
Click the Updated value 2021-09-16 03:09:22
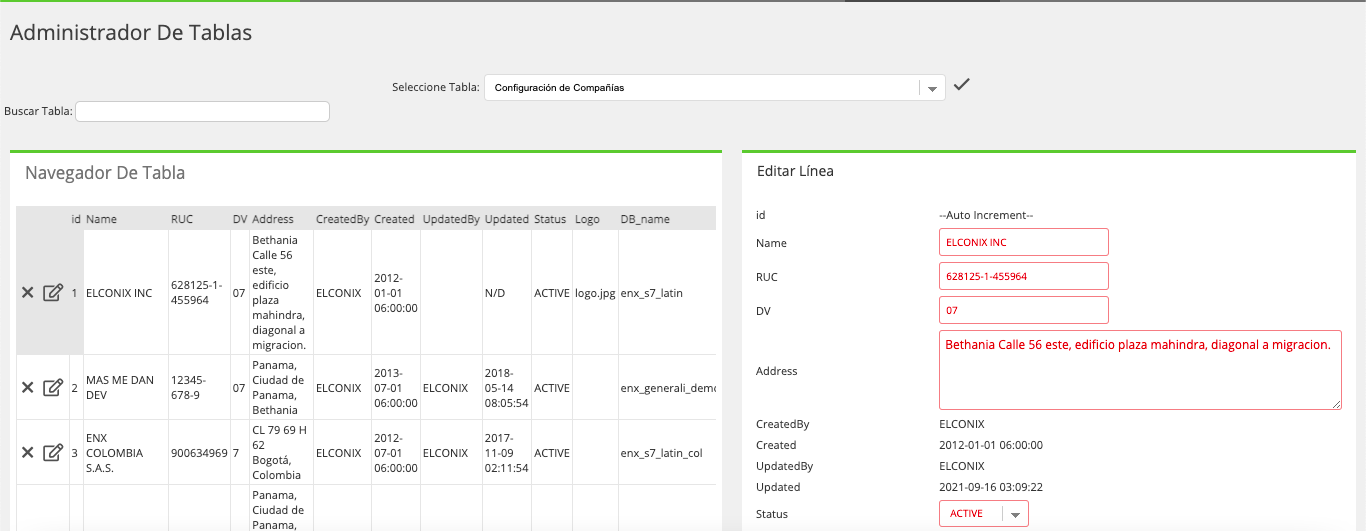[x=991, y=487]
